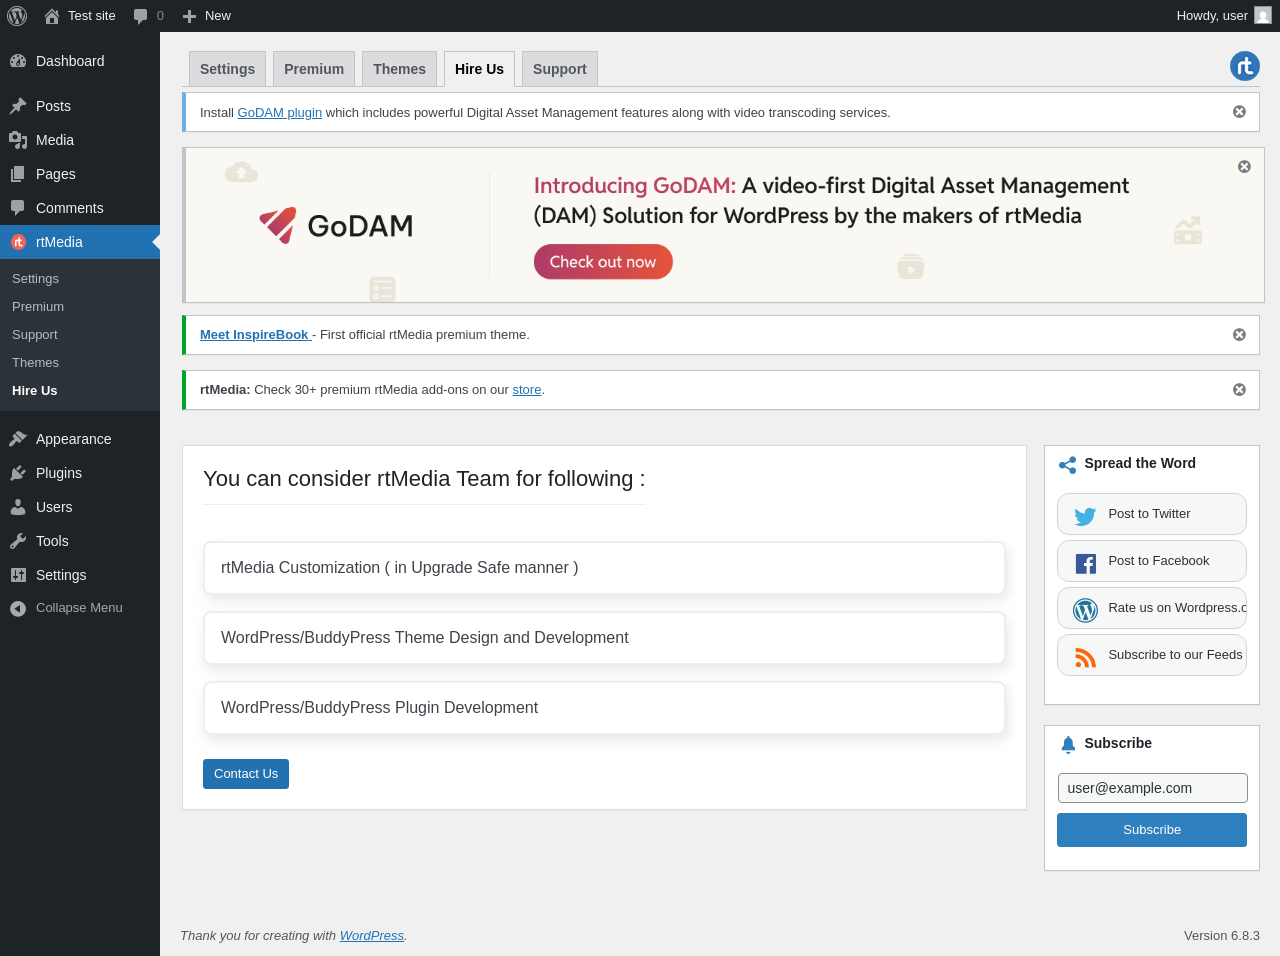Screen dimensions: 1280x956
Task: Click the rtMedia icon in sidebar
Action: click(18, 242)
